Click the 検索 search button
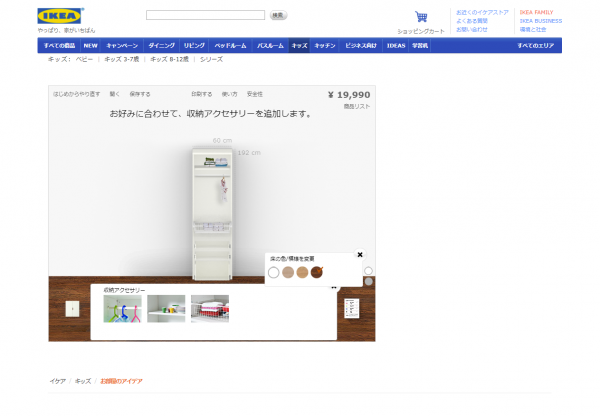 click(278, 15)
